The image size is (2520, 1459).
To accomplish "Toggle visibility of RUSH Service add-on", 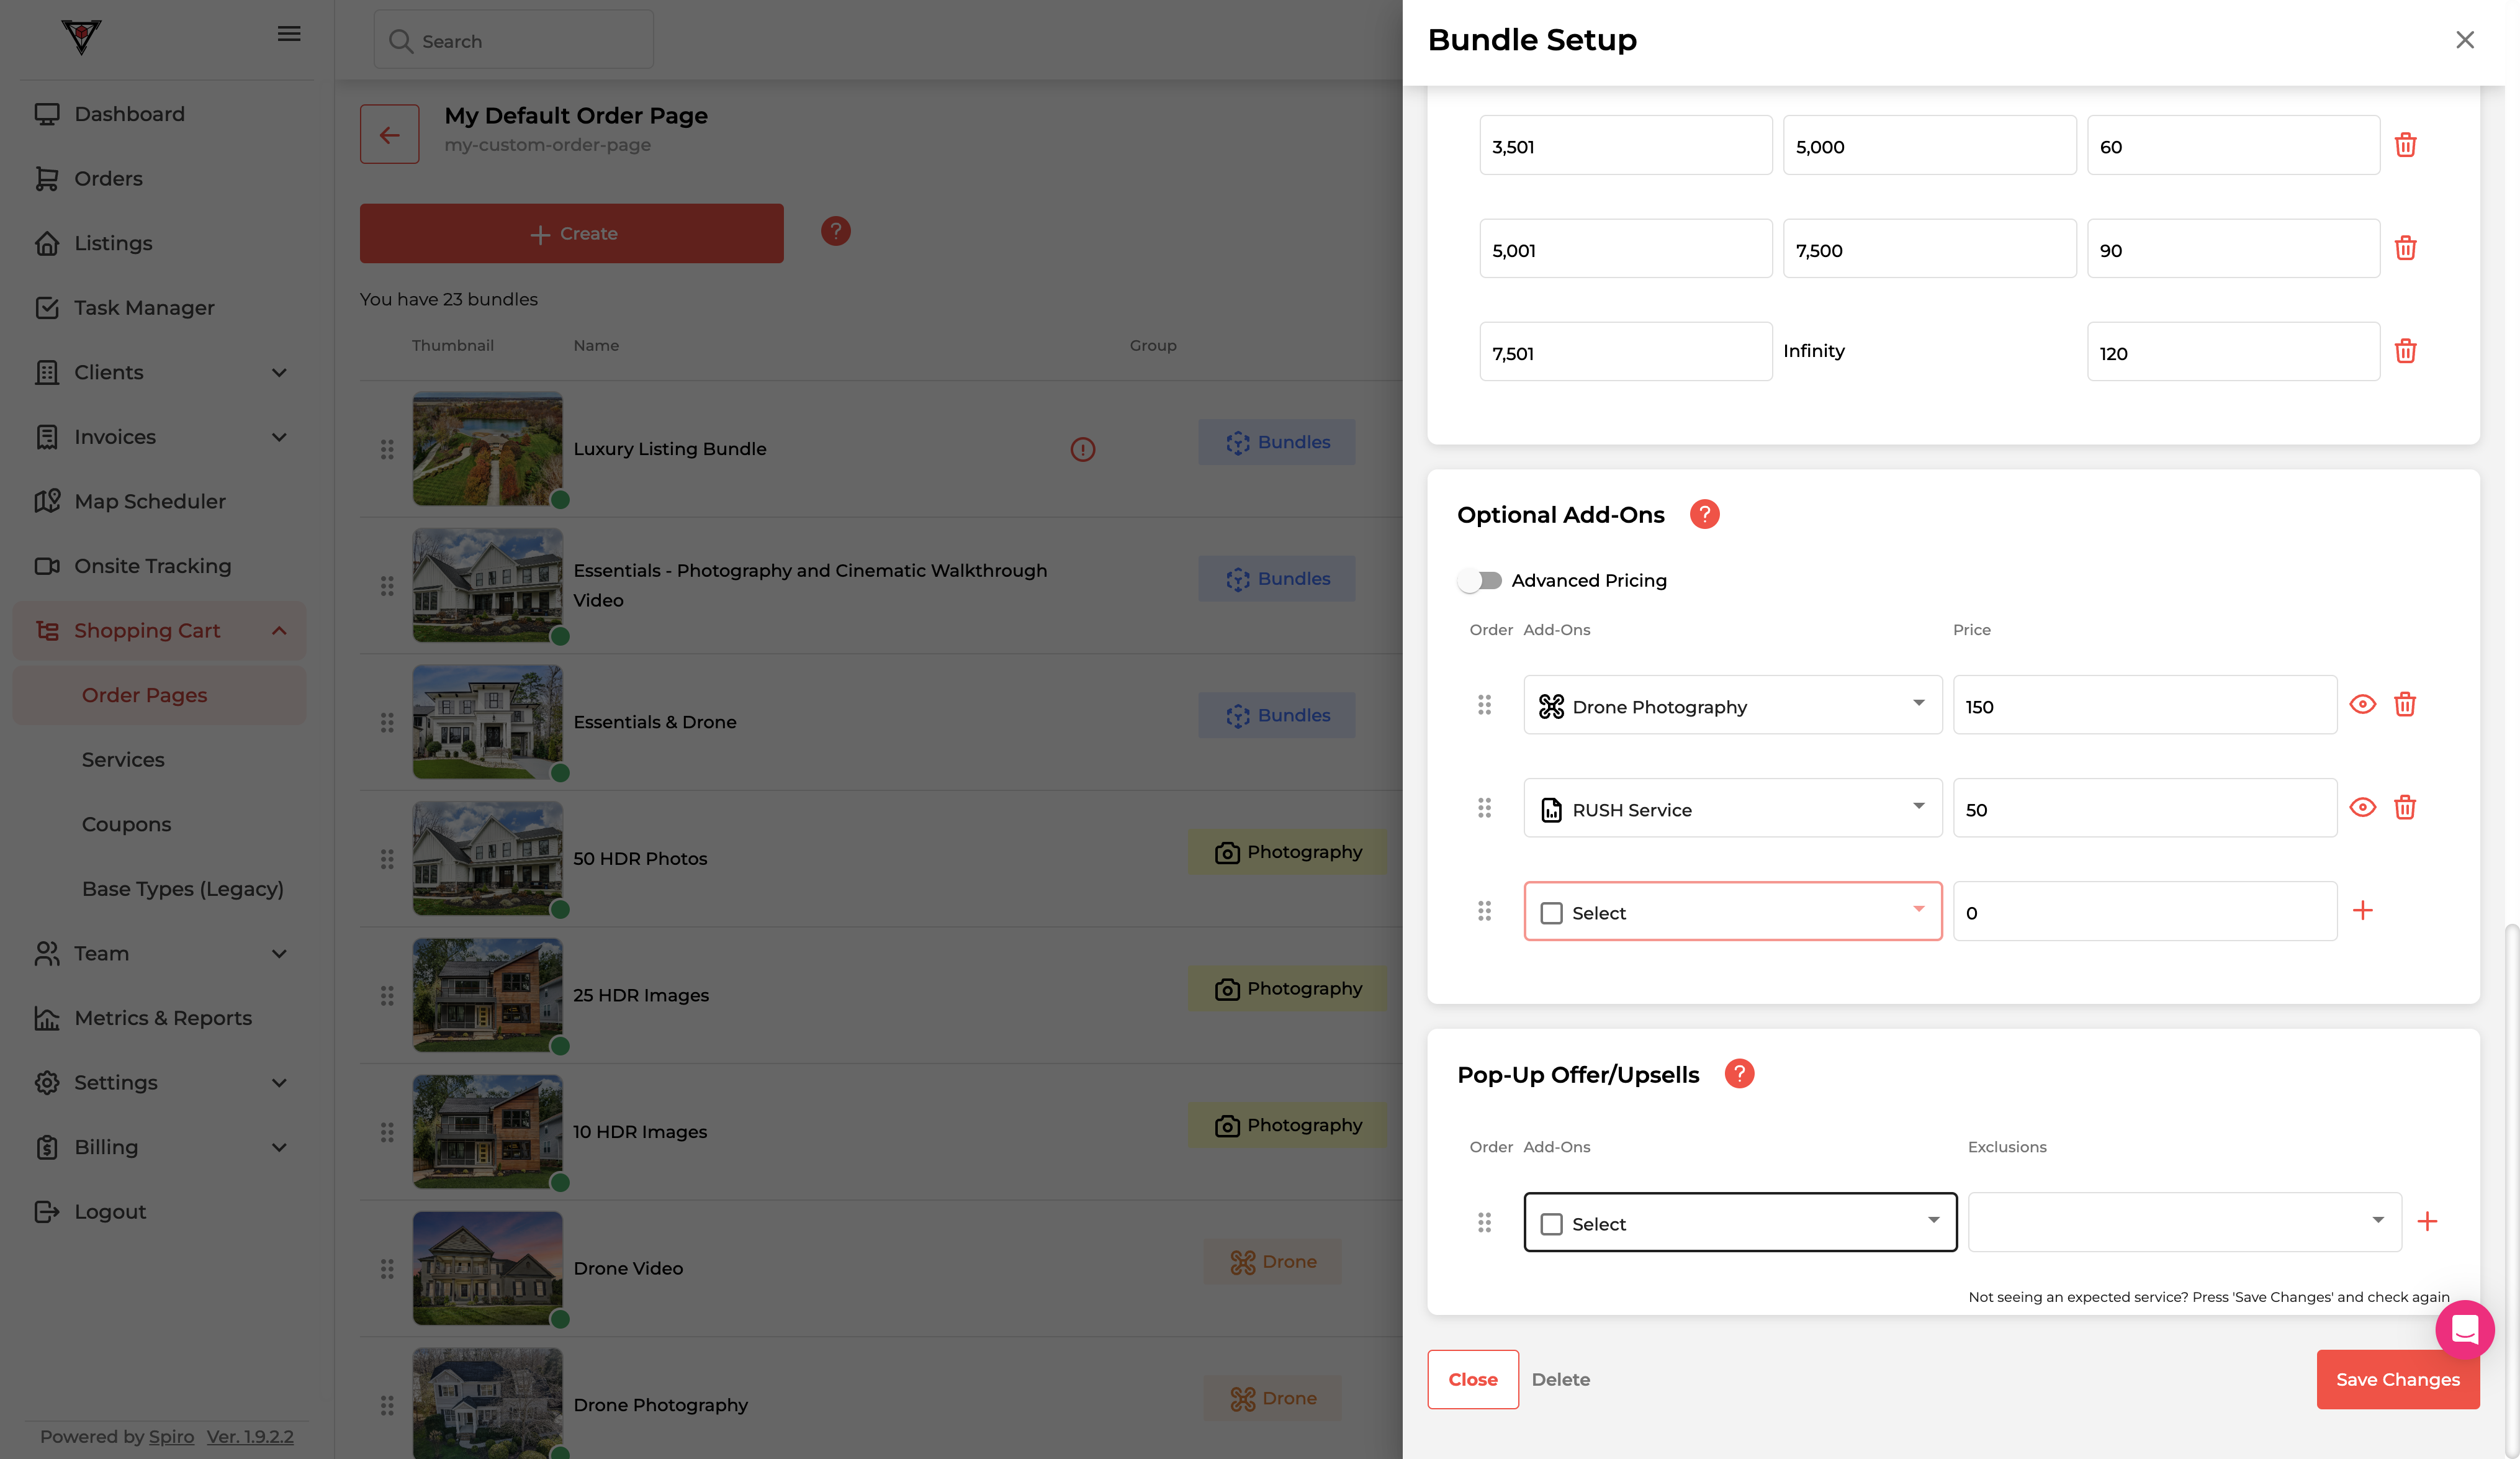I will click(x=2362, y=807).
